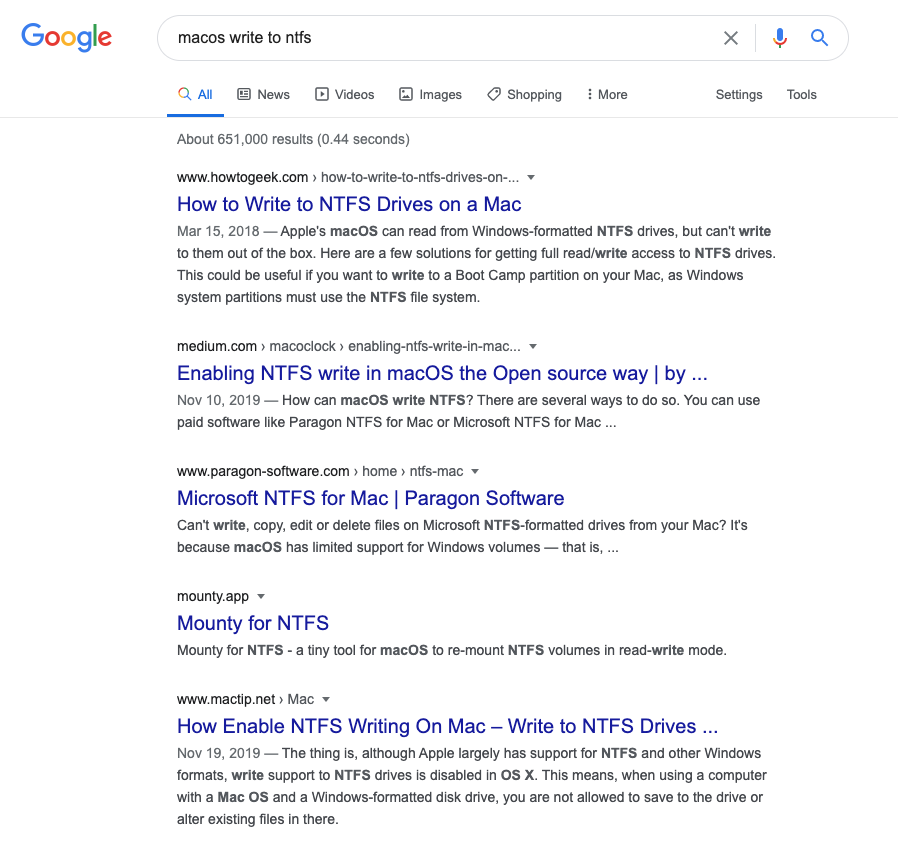Image resolution: width=898 pixels, height=847 pixels.
Task: Open the Videos tab play icon
Action: click(322, 94)
